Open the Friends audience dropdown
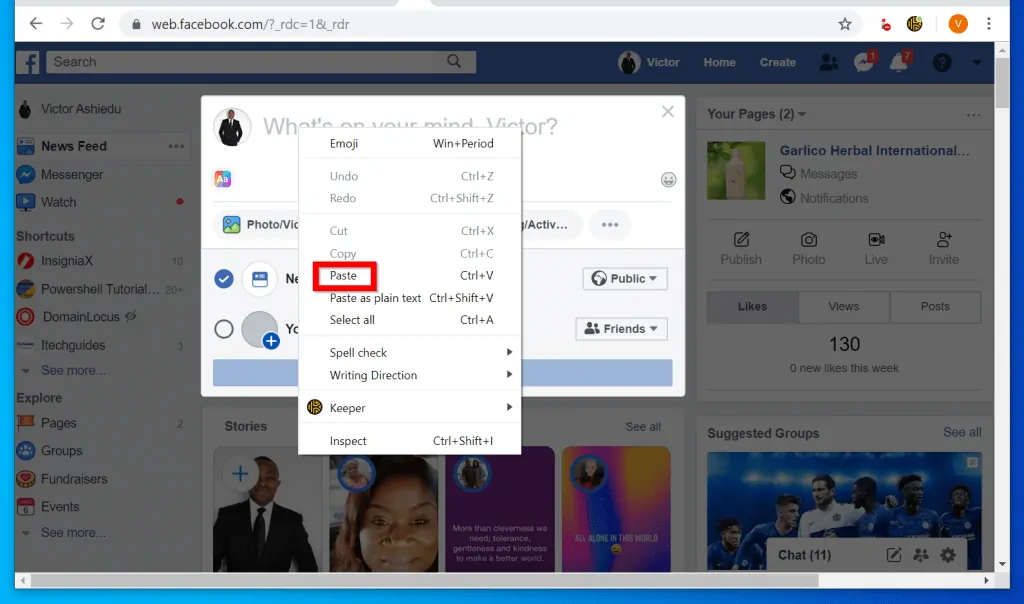The image size is (1024, 604). tap(621, 328)
